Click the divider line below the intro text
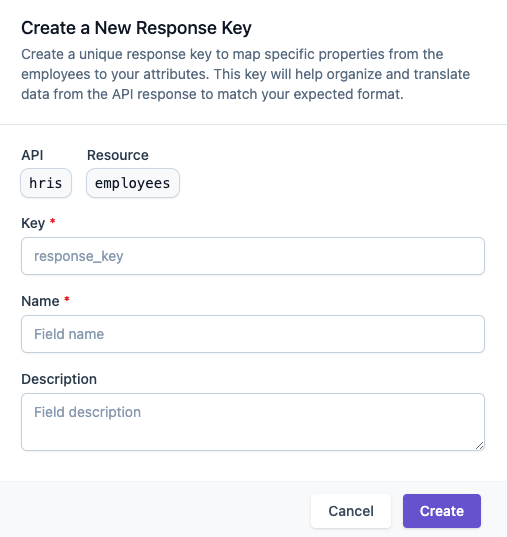Screen dimensions: 507x537 point(254,124)
